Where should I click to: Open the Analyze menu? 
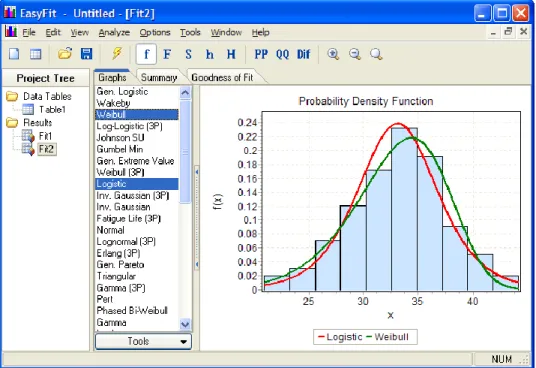pyautogui.click(x=114, y=32)
